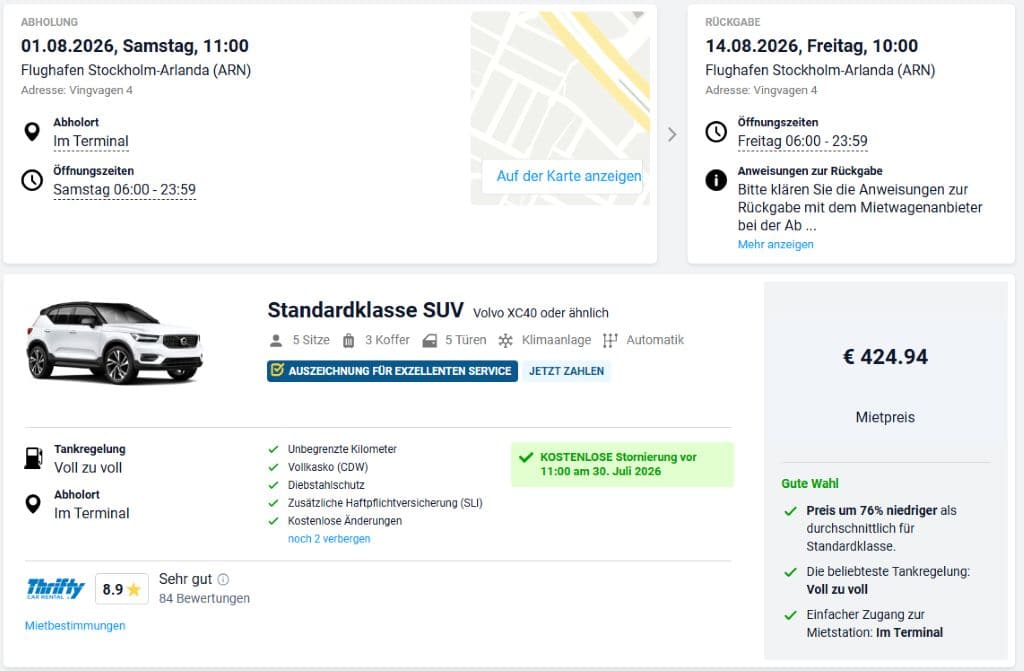Collapse extras via noch 2 verbergen
This screenshot has height=671, width=1024.
coord(329,538)
